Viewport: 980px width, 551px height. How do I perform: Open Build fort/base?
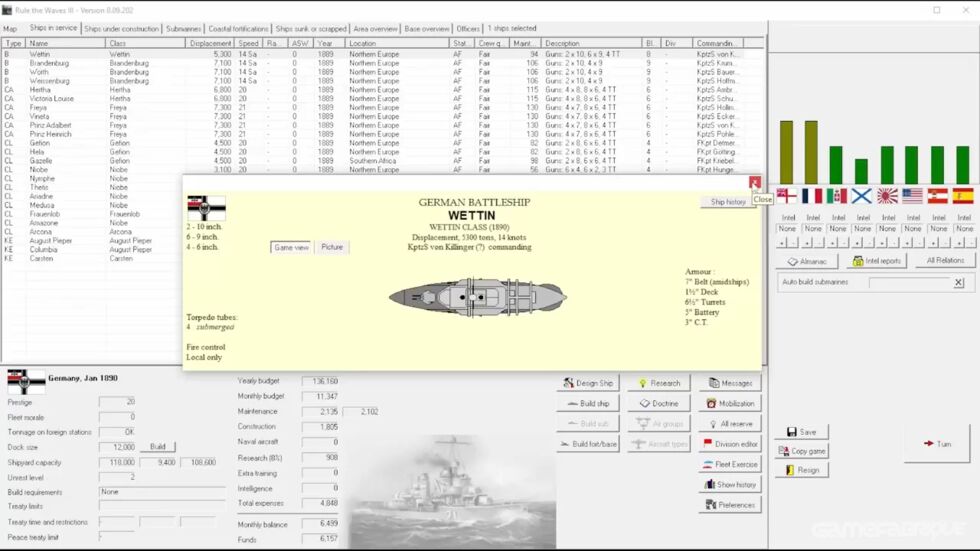(588, 444)
